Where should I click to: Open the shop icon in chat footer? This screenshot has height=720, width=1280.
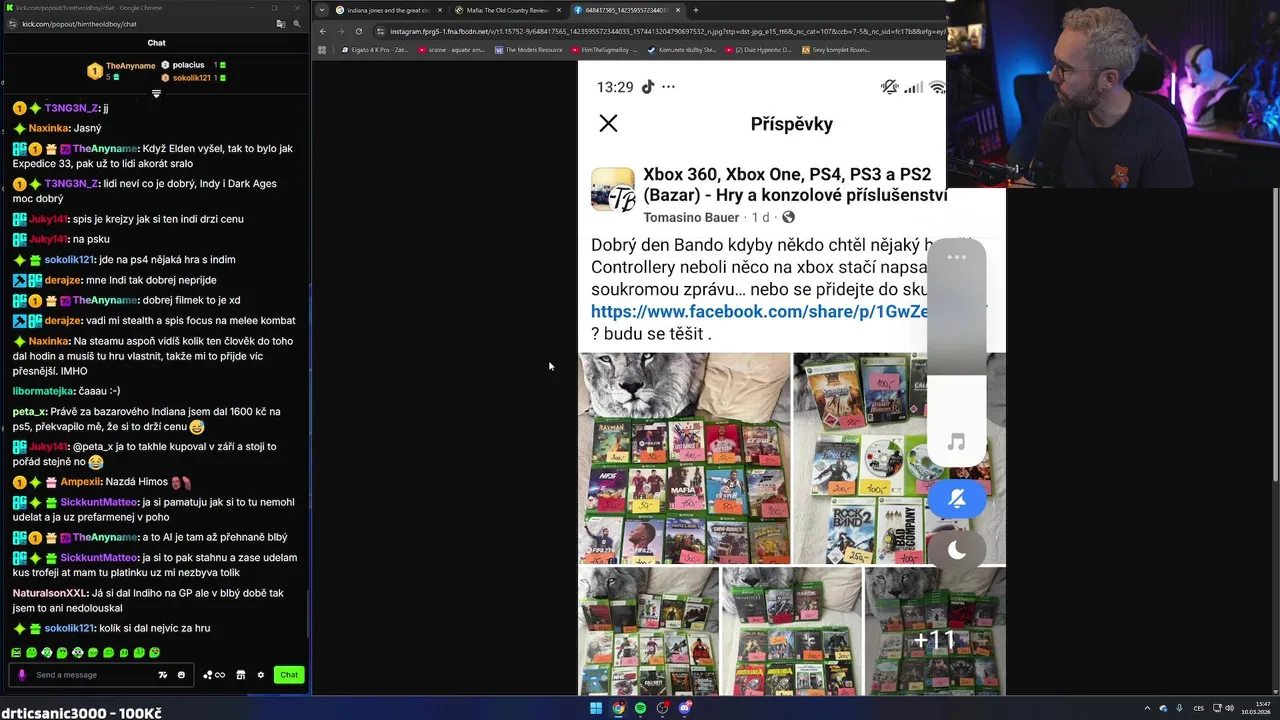[x=240, y=675]
